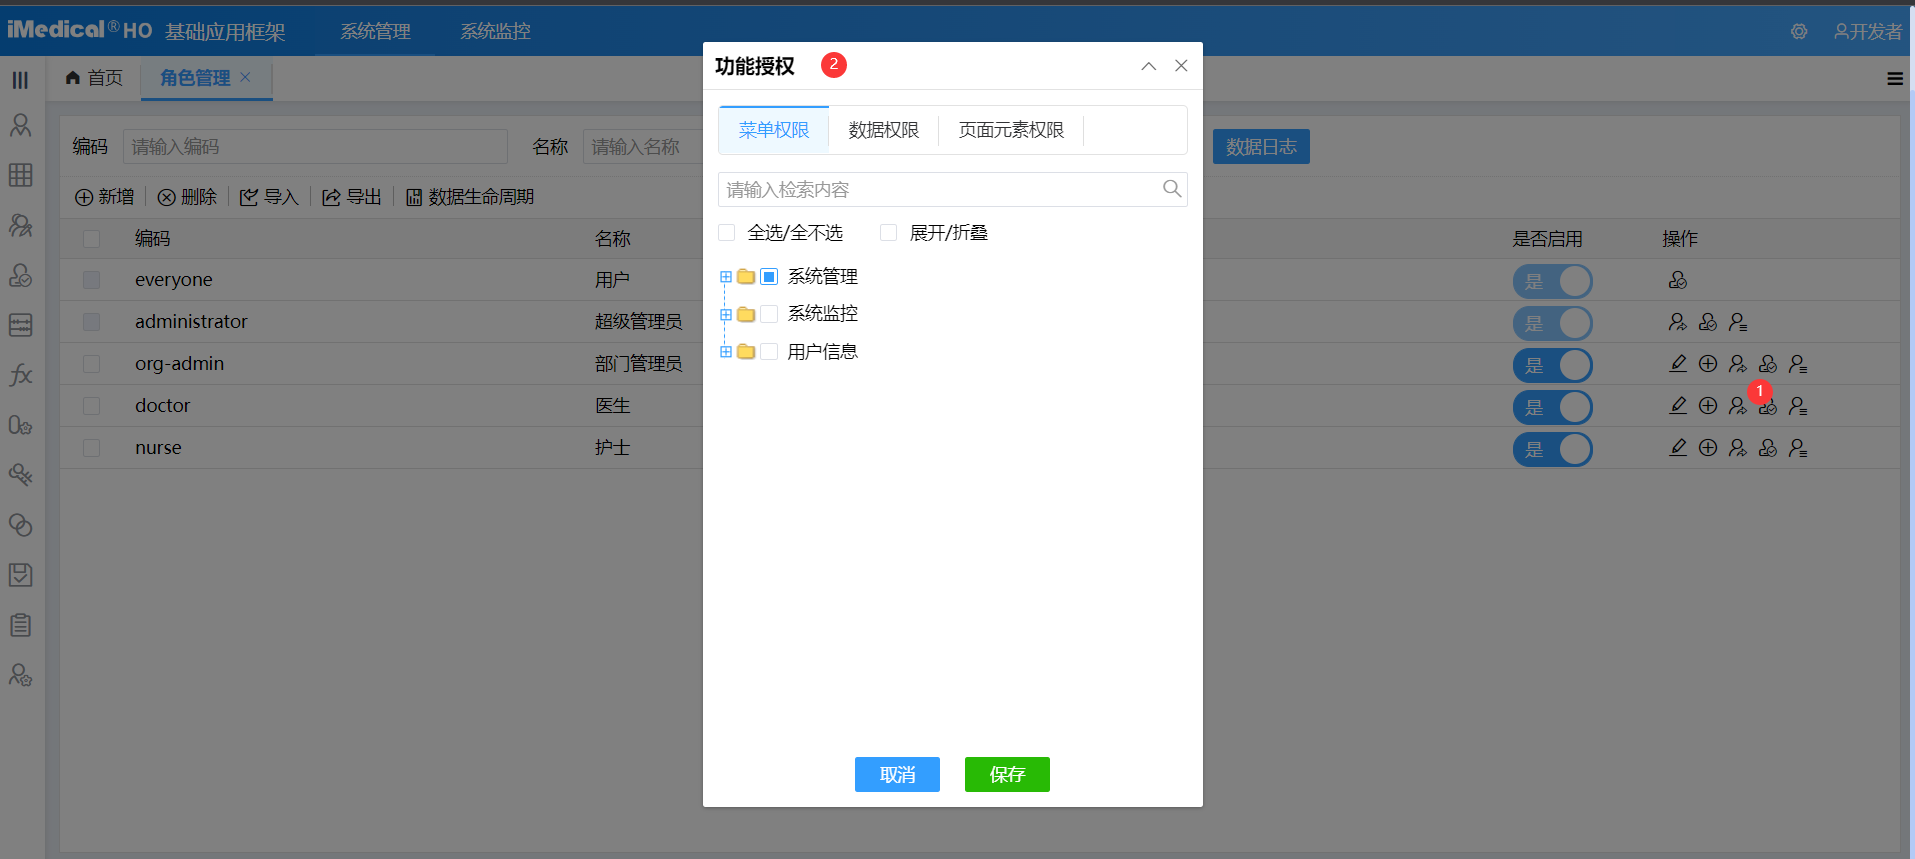
Task: Expand the 用户信息 tree node
Action: pos(726,352)
